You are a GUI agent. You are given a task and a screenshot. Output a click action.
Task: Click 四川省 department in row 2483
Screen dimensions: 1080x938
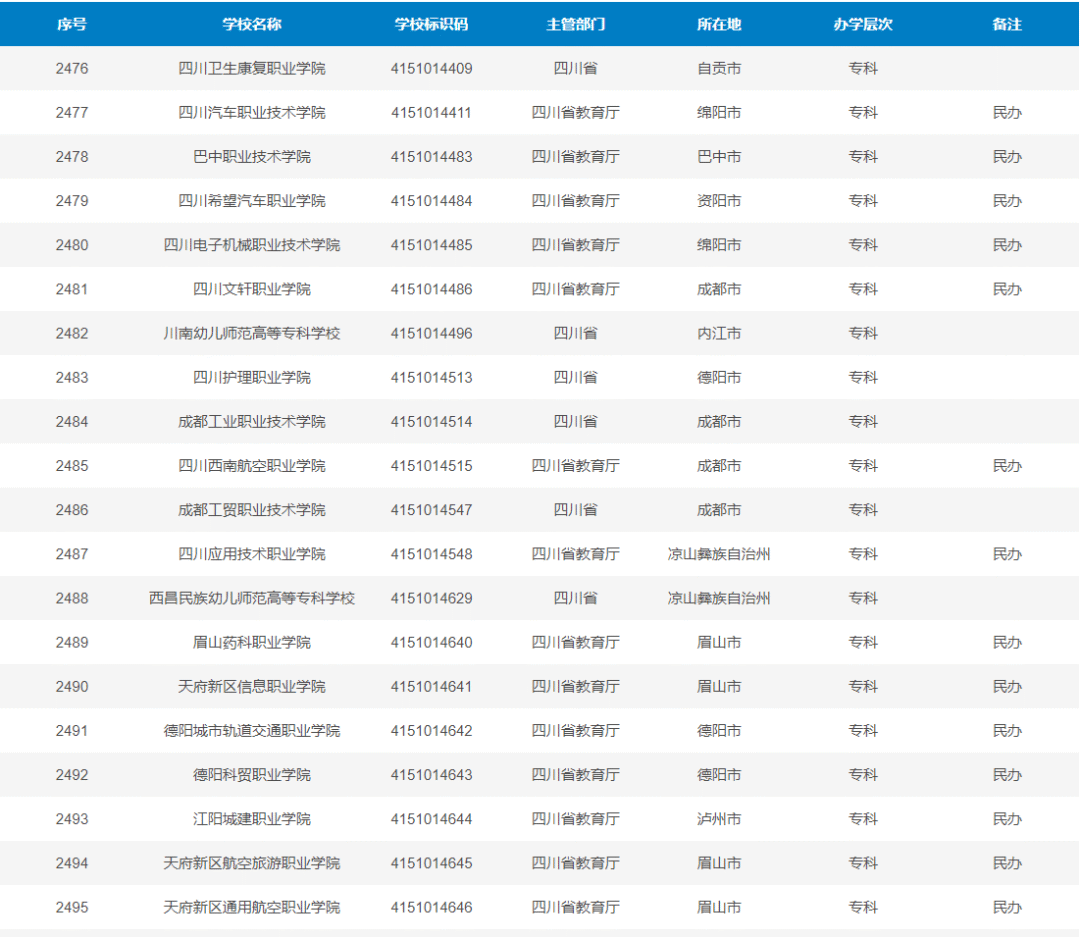pos(576,377)
